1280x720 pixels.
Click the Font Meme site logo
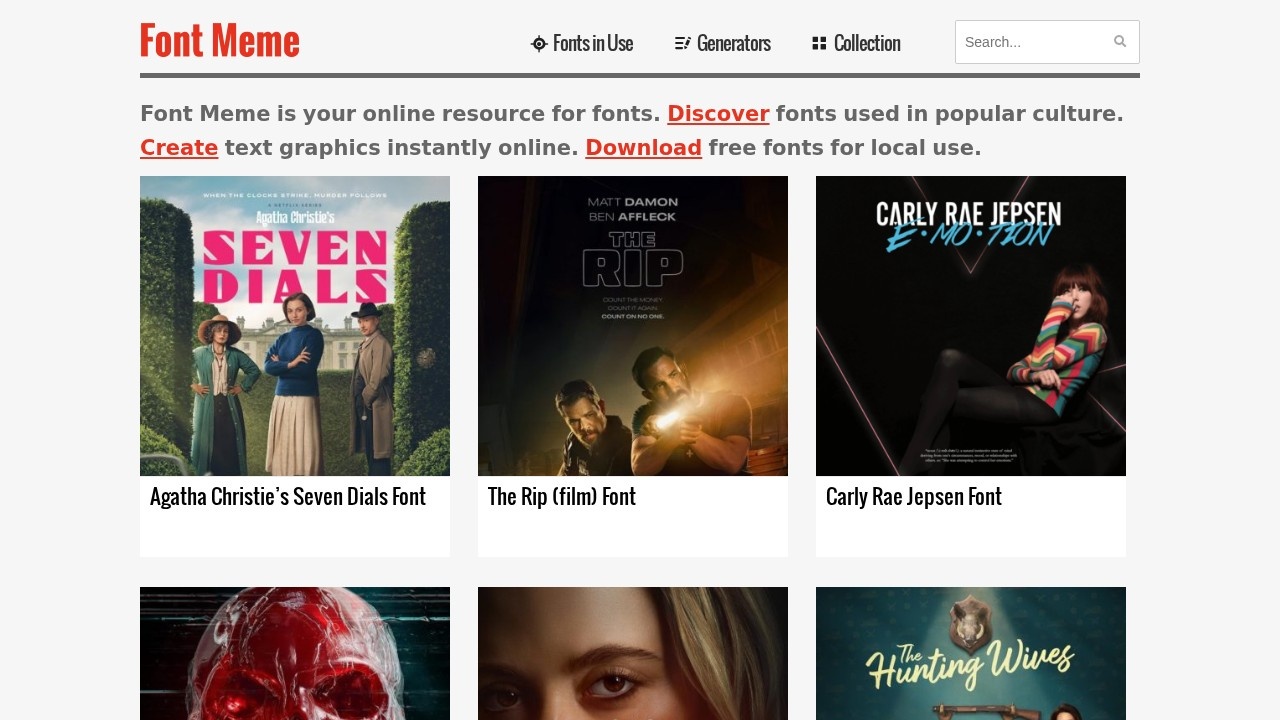point(220,41)
